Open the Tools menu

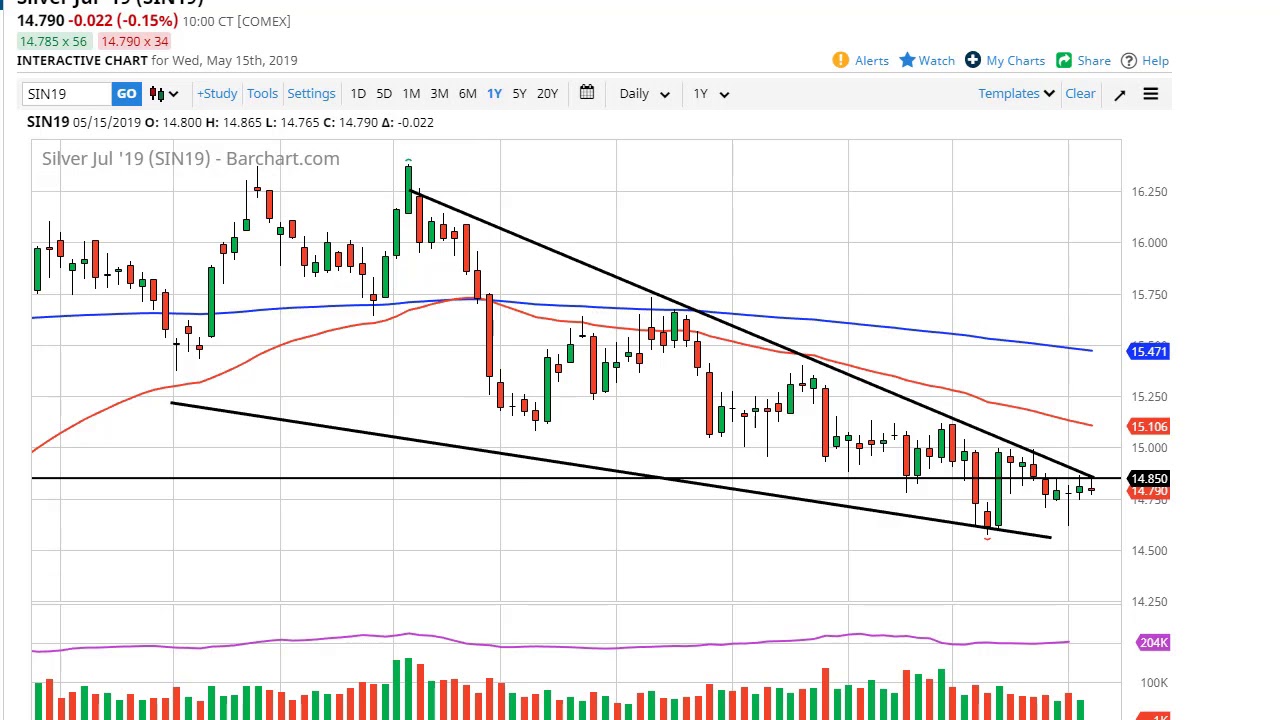262,94
